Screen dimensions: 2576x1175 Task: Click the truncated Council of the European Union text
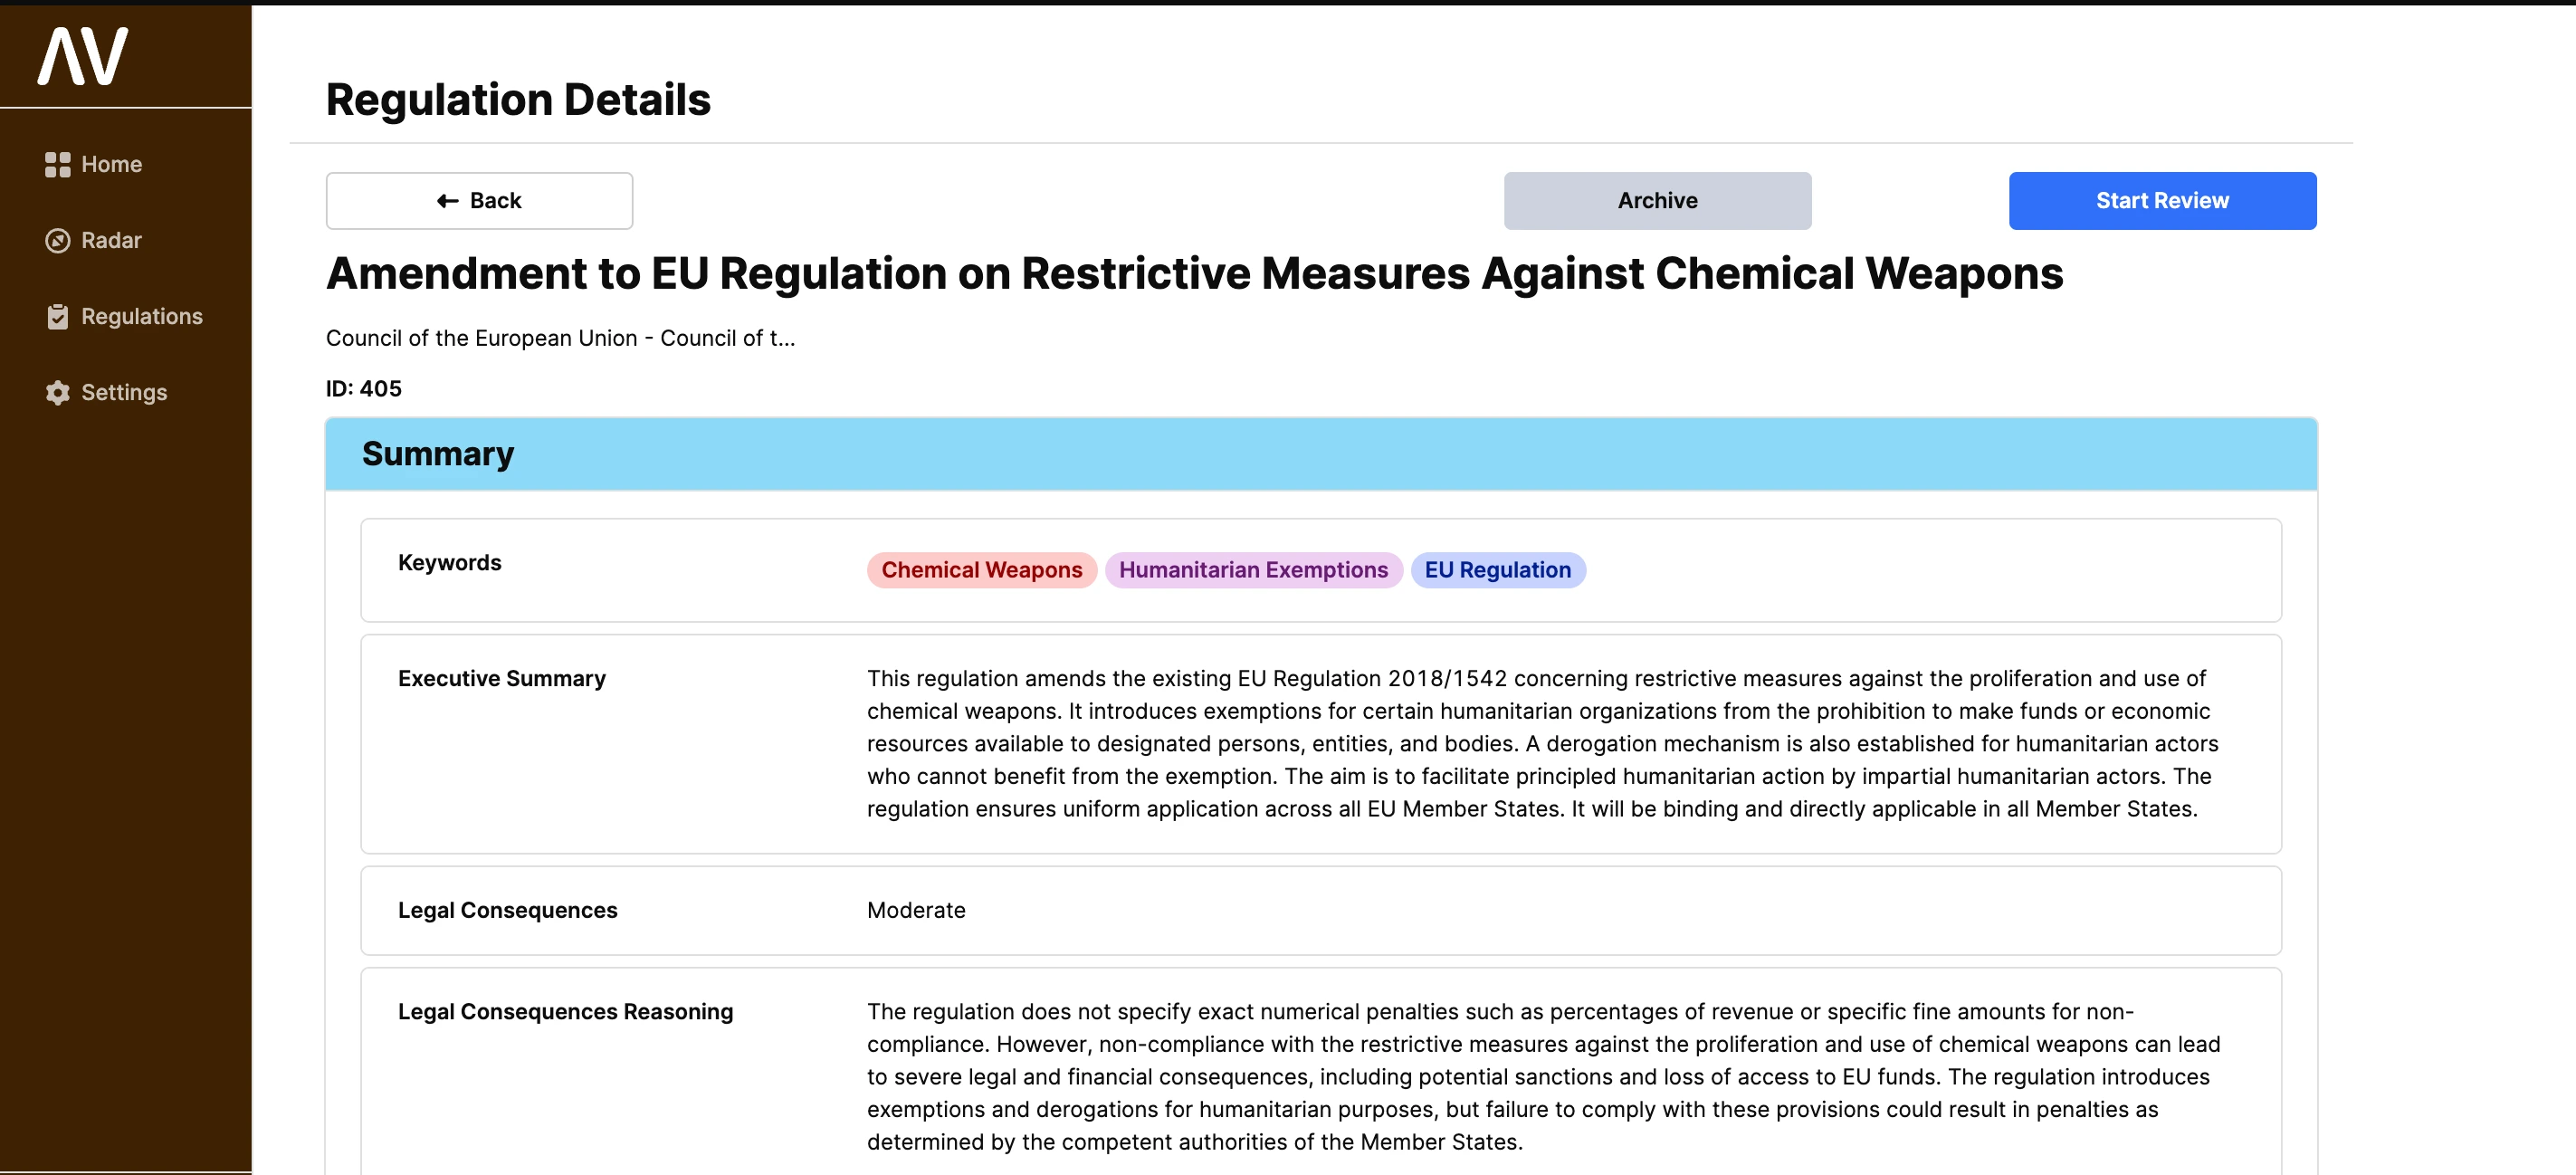pos(560,338)
